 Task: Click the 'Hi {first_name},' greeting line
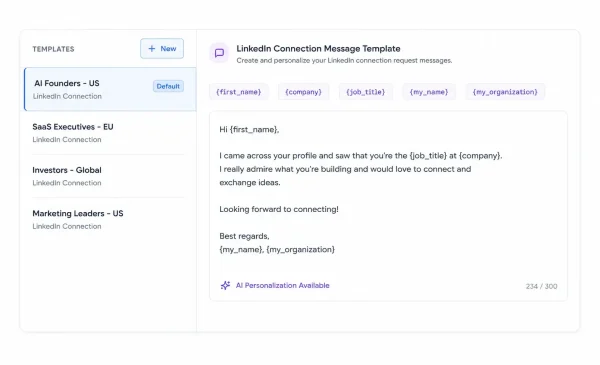(249, 130)
